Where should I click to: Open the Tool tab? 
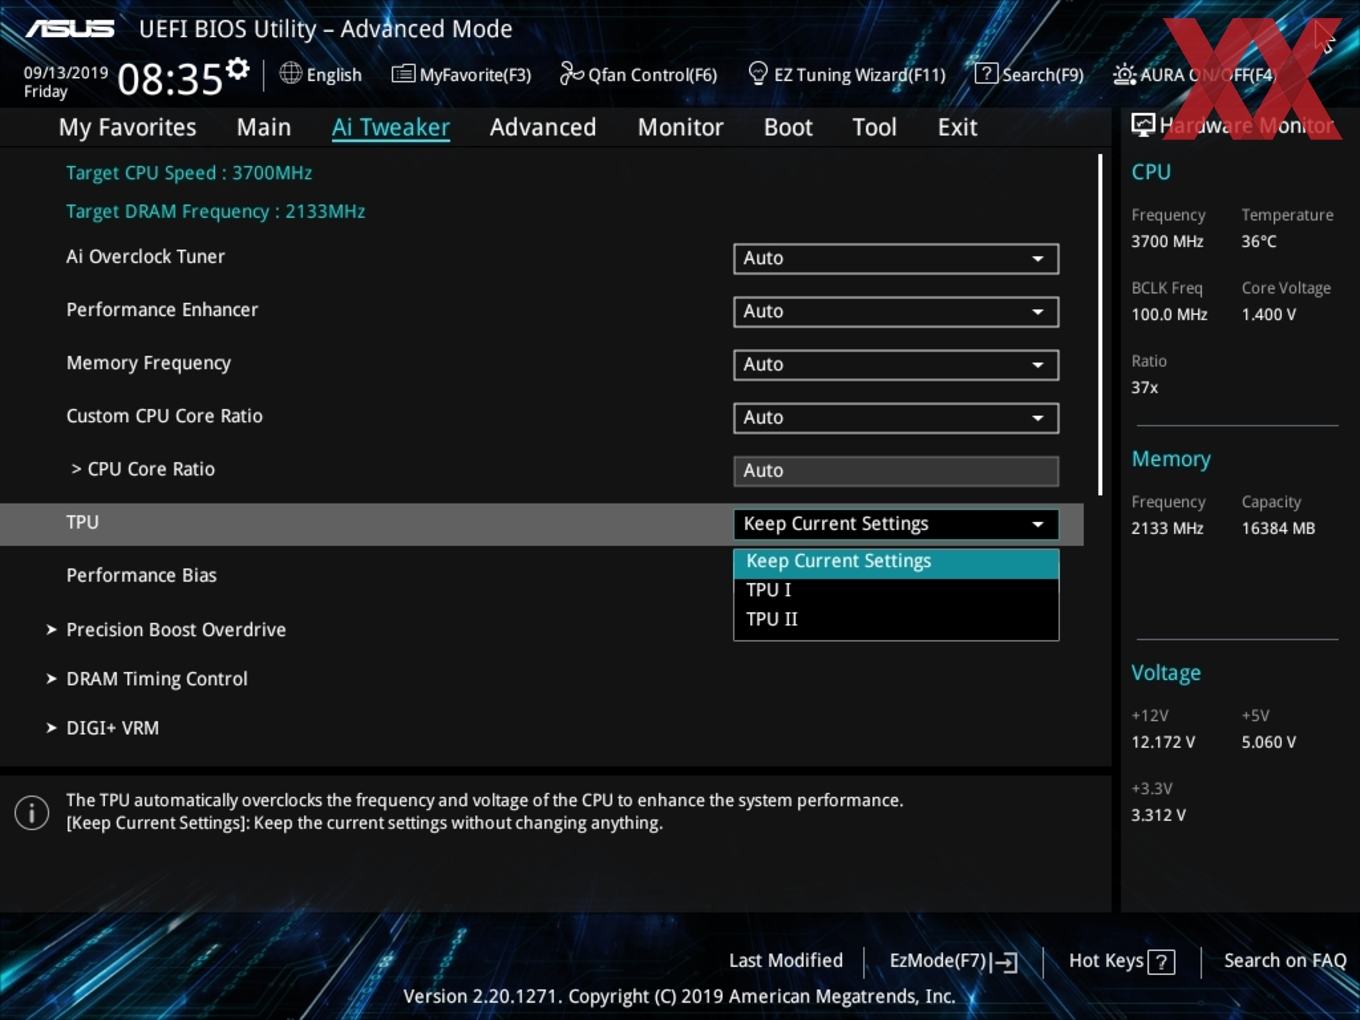pos(874,127)
